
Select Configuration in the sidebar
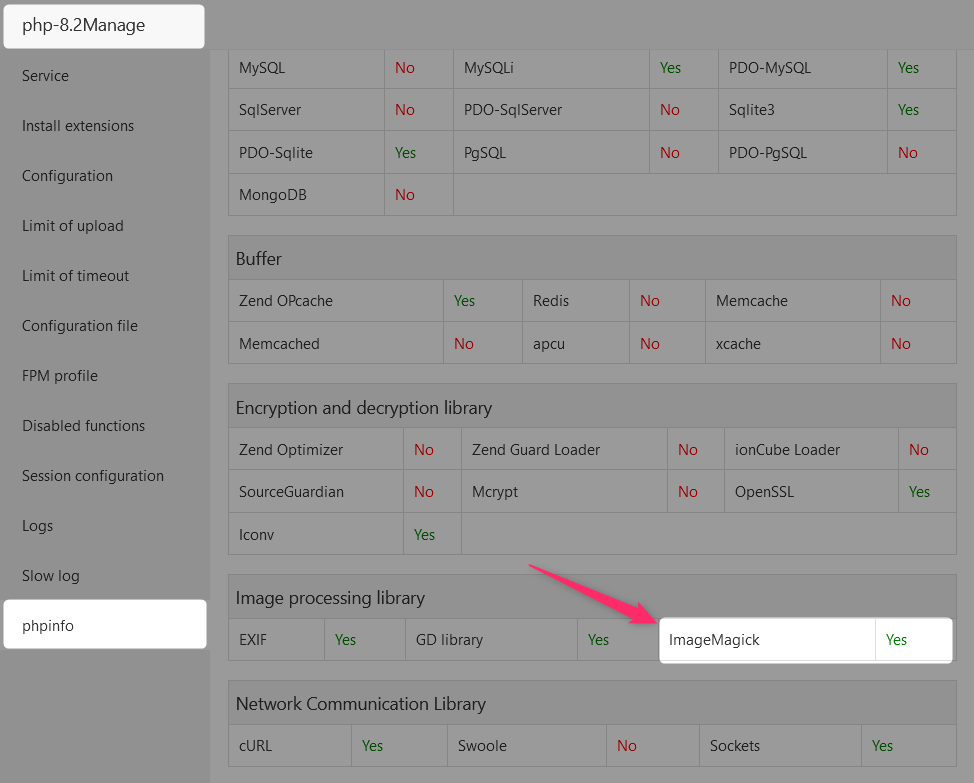click(67, 176)
